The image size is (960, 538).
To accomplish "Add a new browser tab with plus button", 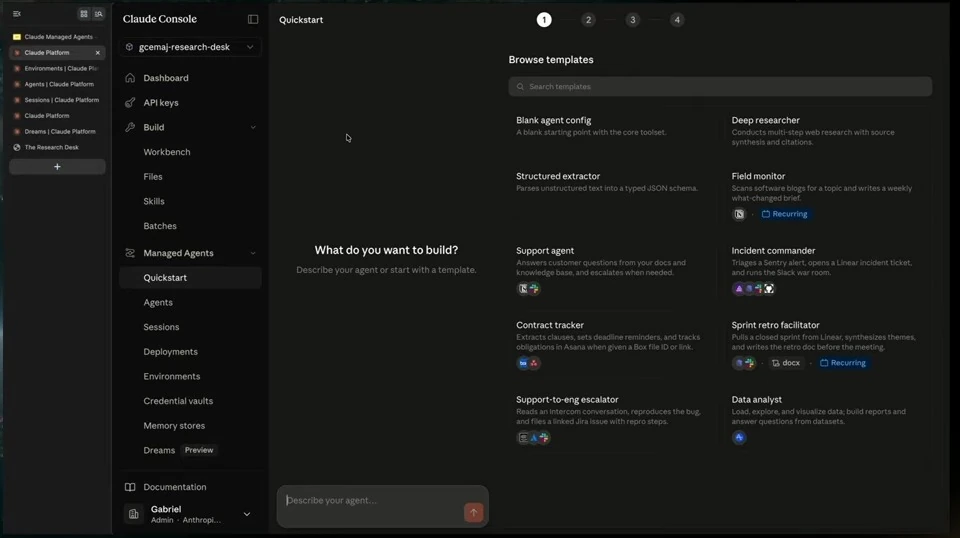I will [x=57, y=166].
